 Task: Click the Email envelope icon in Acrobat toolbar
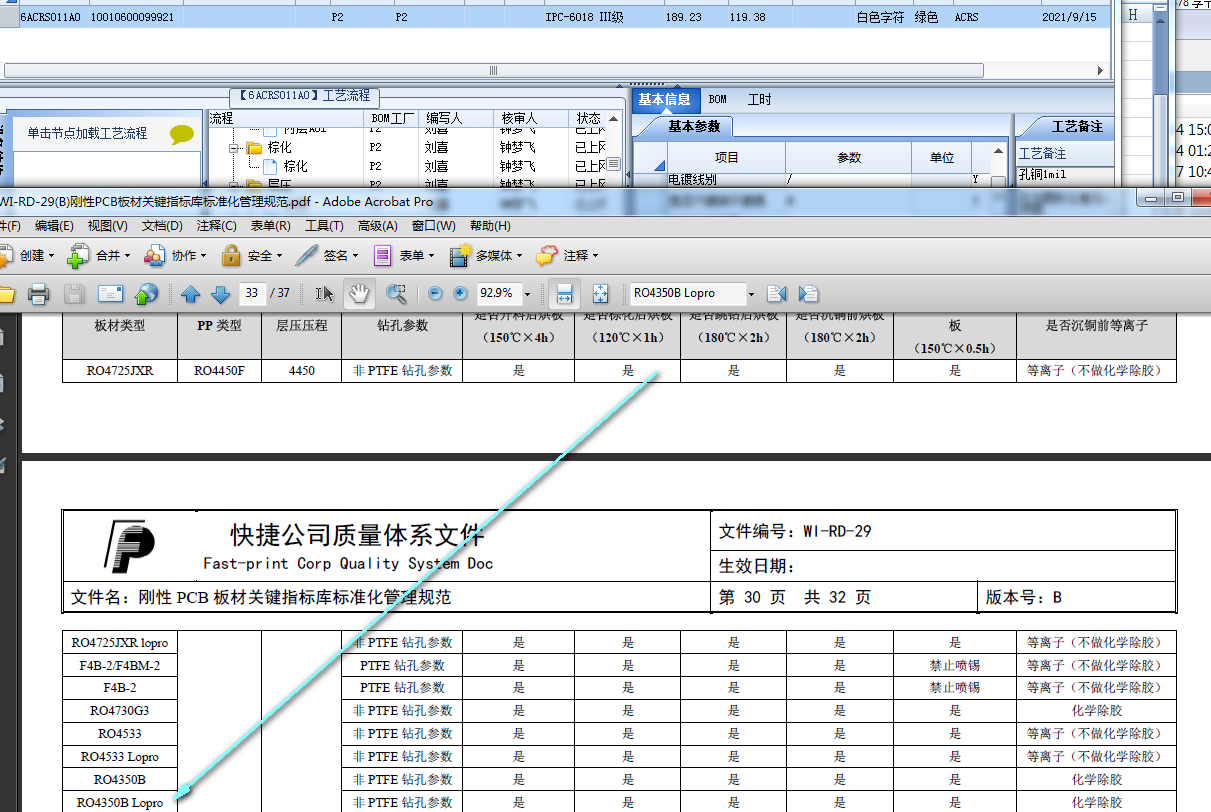[110, 293]
